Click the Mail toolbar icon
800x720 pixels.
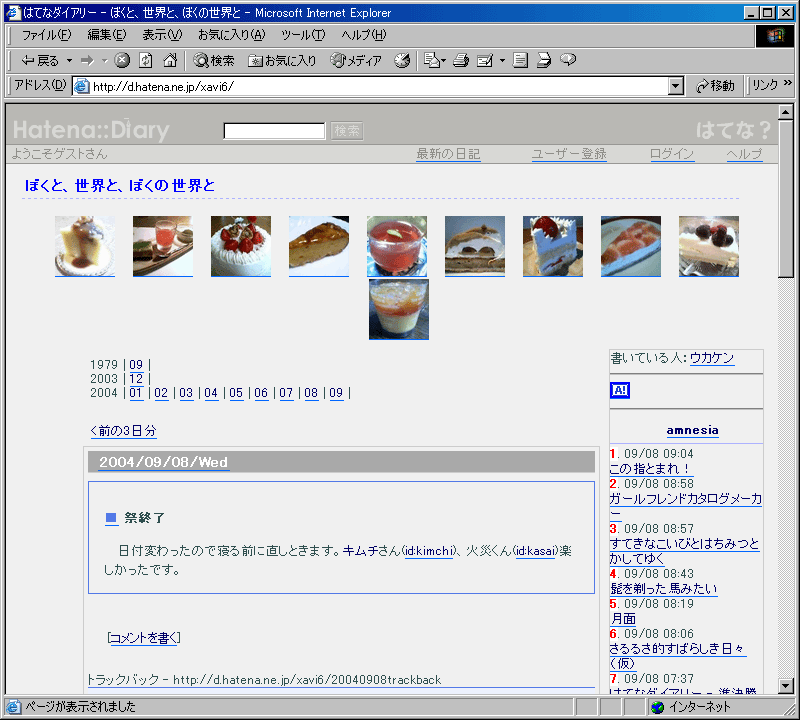[x=432, y=61]
